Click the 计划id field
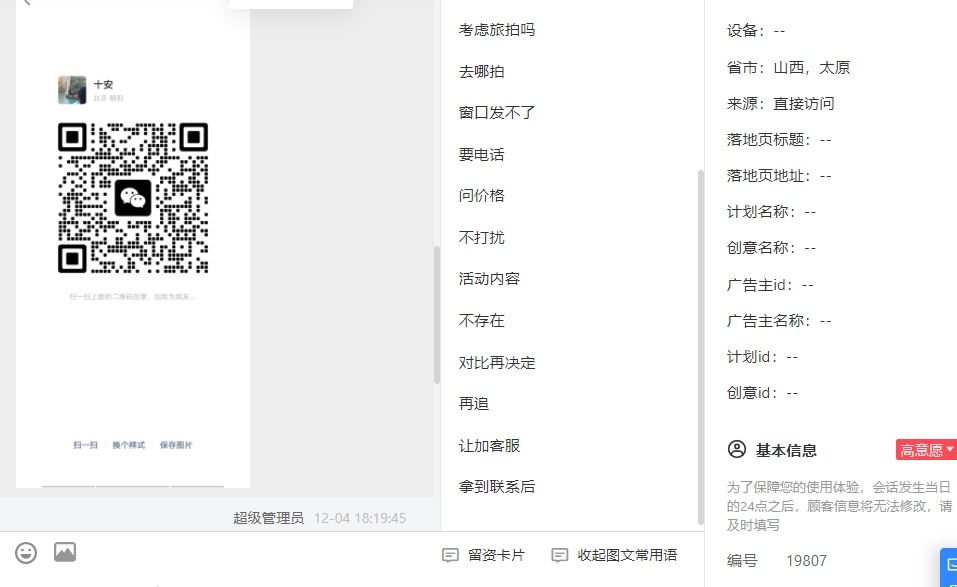The height and width of the screenshot is (587, 957). click(x=762, y=356)
